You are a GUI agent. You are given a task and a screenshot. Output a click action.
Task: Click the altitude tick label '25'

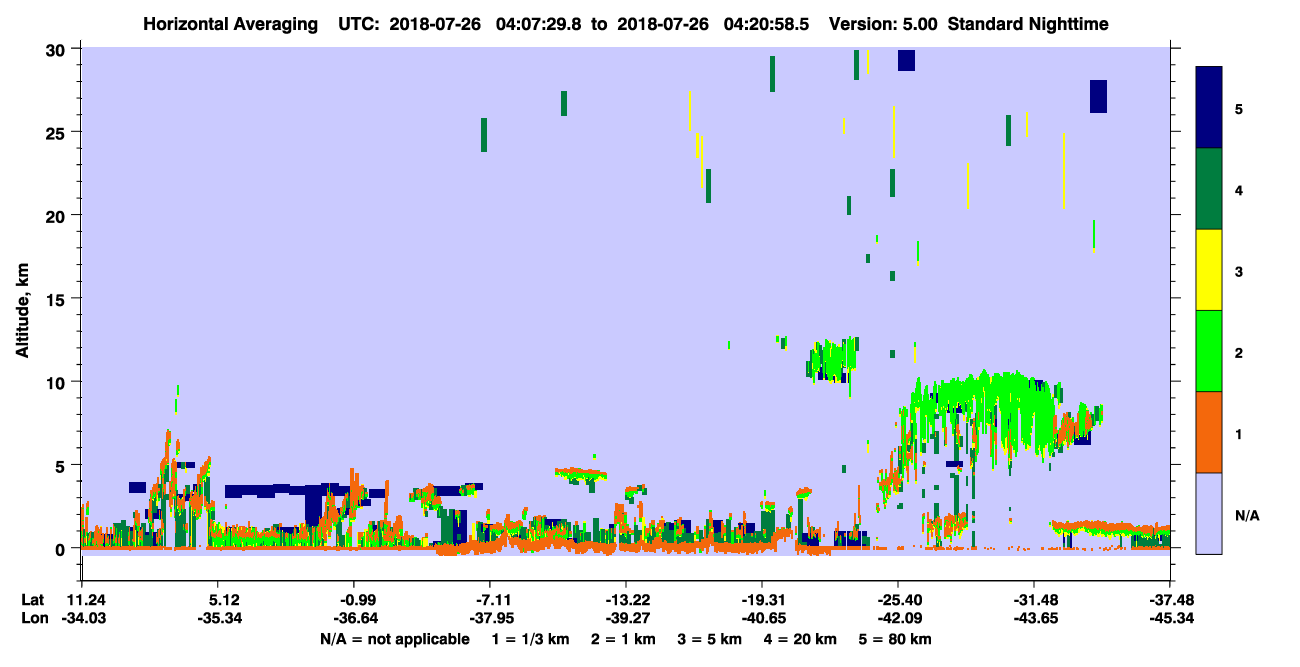tap(58, 132)
